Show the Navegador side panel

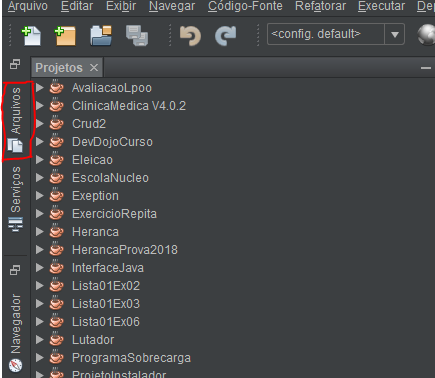[x=16, y=332]
